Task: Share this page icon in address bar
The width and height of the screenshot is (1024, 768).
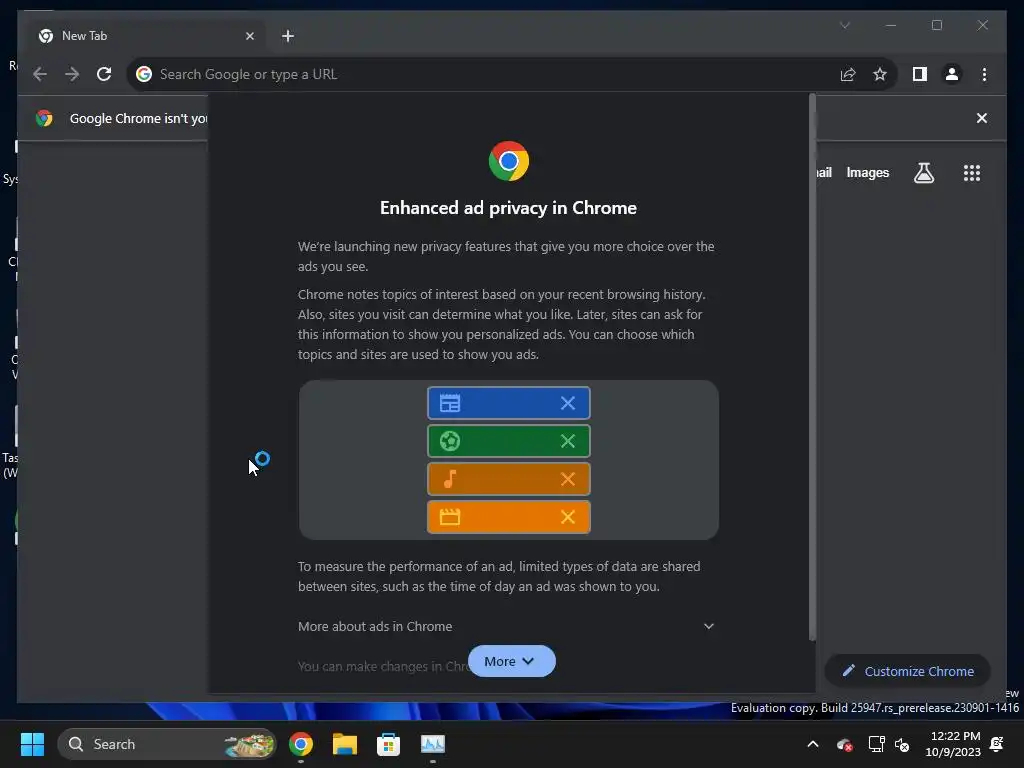Action: click(848, 74)
